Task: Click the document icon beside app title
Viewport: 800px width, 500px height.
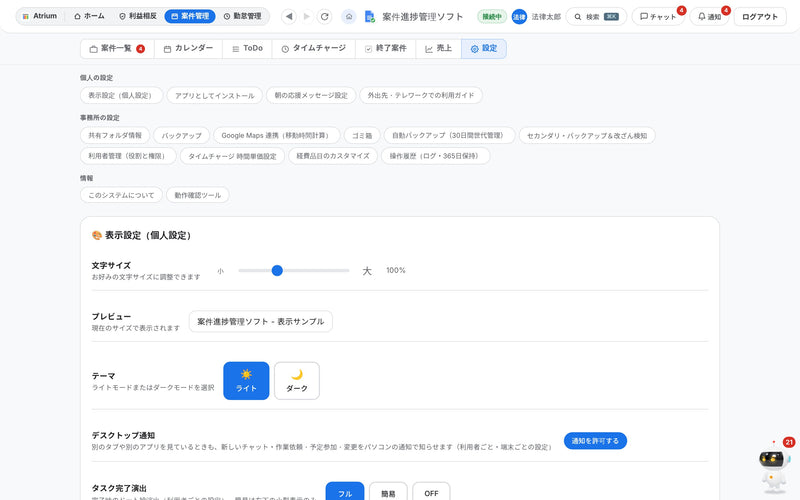Action: pyautogui.click(x=370, y=17)
